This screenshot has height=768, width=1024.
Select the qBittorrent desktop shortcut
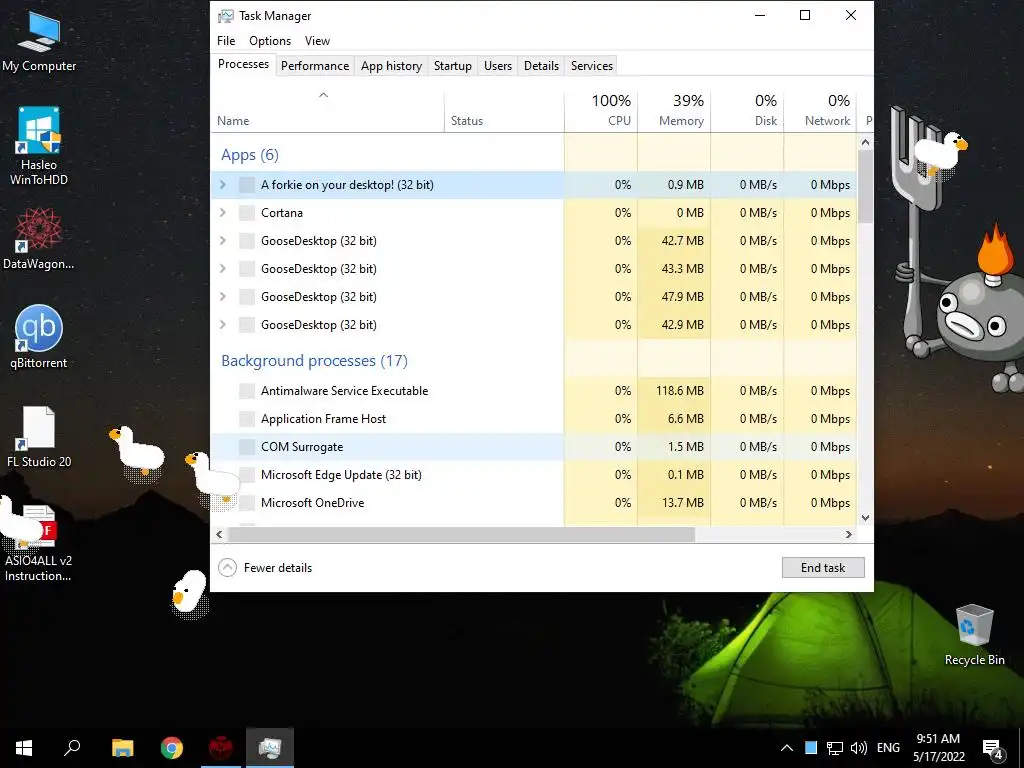tap(39, 336)
